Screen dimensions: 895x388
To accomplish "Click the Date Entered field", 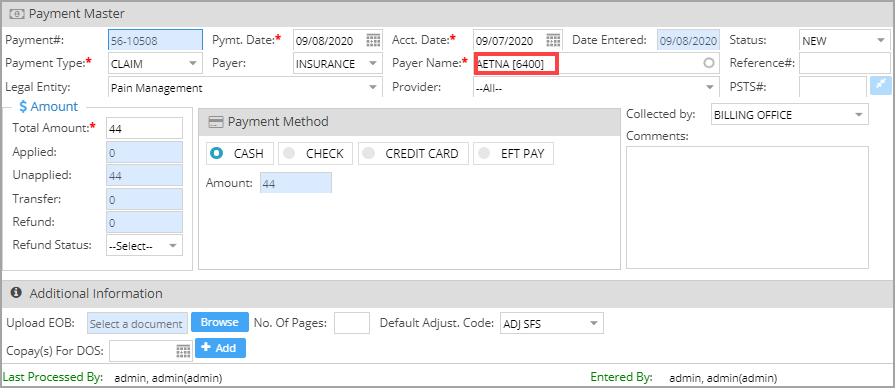I will click(687, 41).
